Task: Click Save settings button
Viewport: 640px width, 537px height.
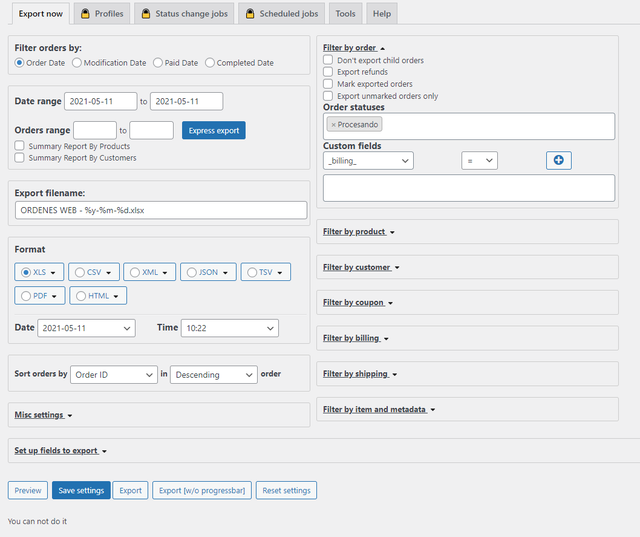Action: [81, 490]
